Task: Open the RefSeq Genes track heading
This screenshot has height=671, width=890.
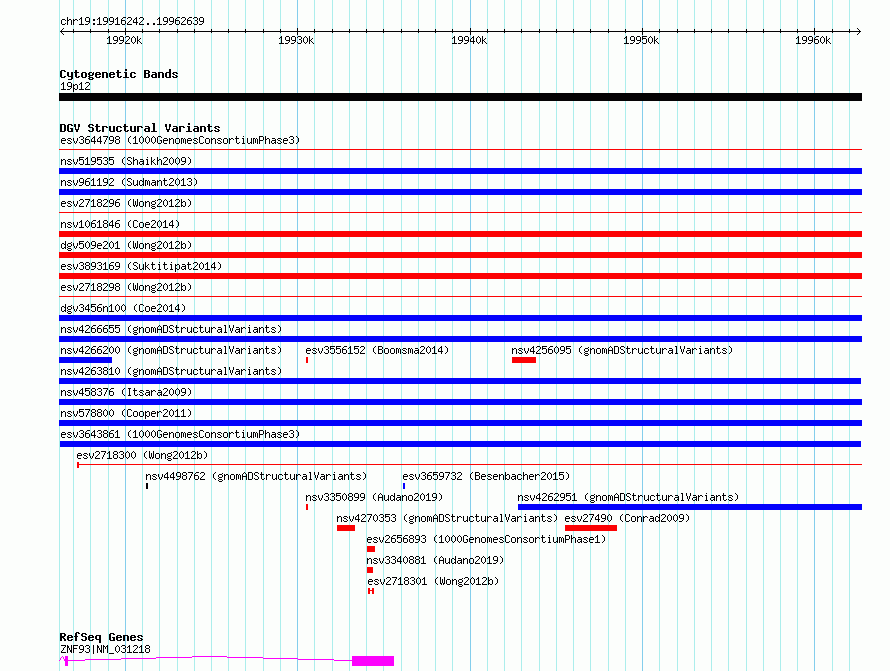Action: pos(101,638)
